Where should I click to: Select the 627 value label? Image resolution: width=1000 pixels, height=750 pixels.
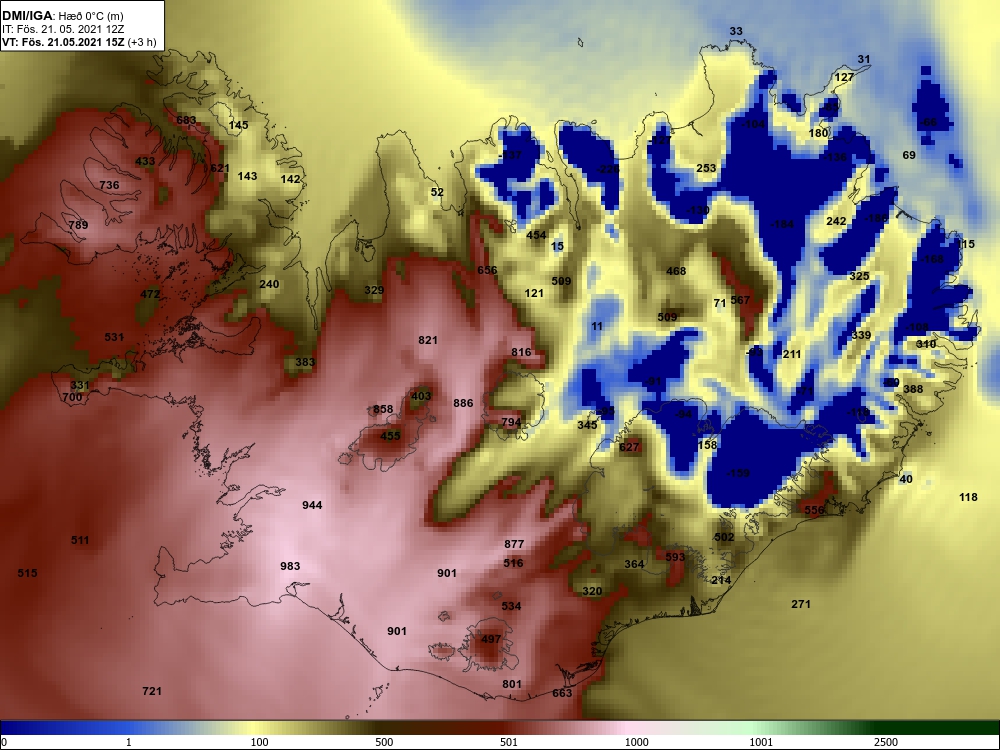pos(629,447)
